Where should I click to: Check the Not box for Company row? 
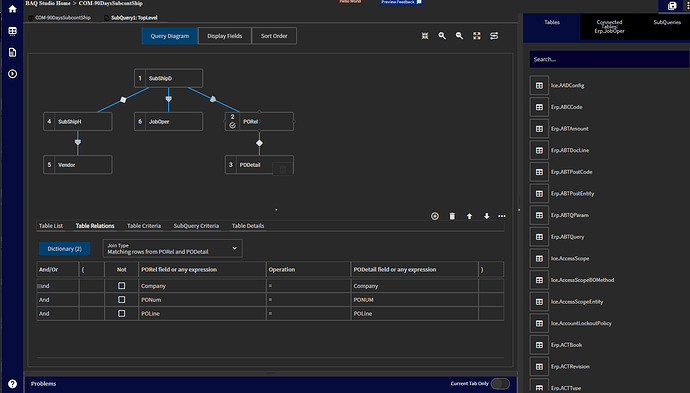(x=121, y=286)
